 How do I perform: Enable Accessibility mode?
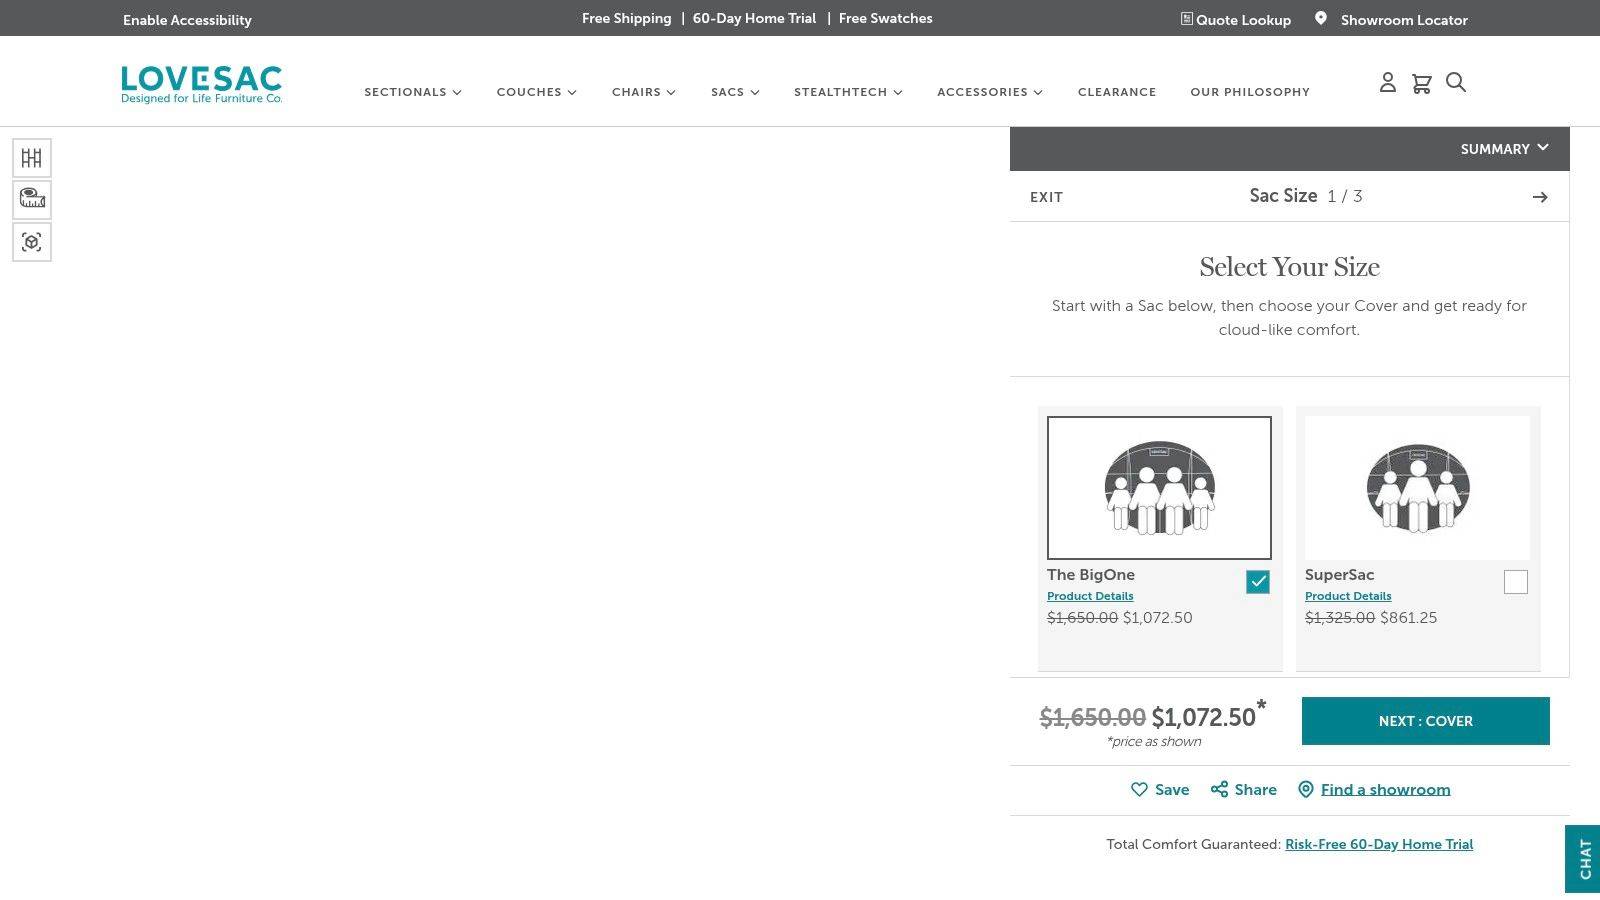[x=187, y=20]
